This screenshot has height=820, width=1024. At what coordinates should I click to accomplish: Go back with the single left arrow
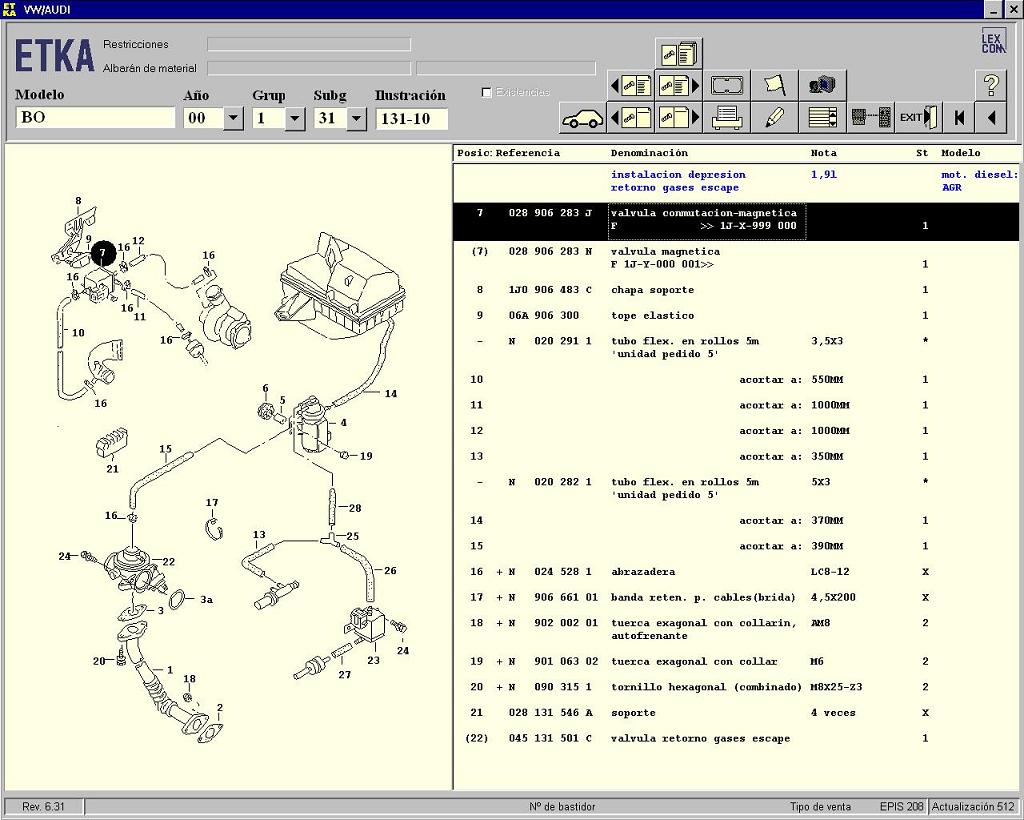tap(991, 118)
